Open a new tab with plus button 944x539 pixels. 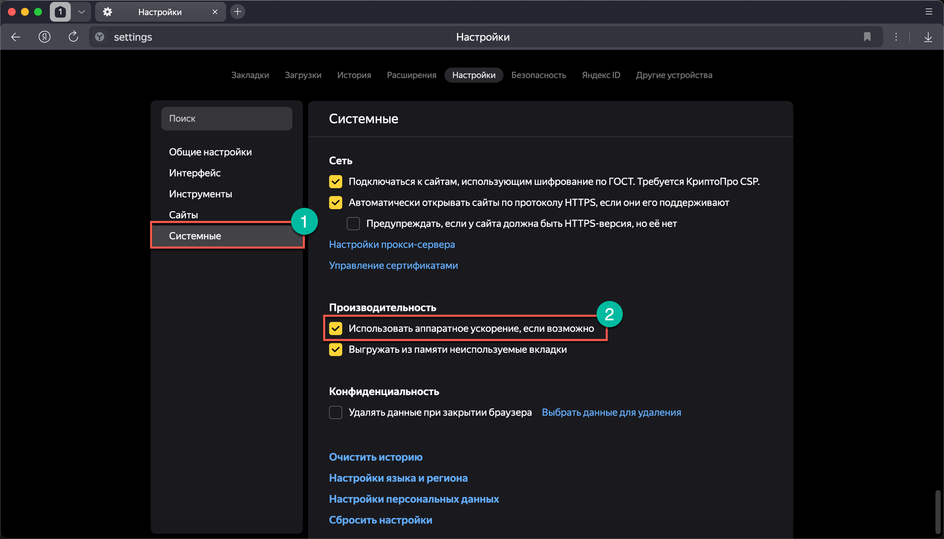[x=238, y=11]
